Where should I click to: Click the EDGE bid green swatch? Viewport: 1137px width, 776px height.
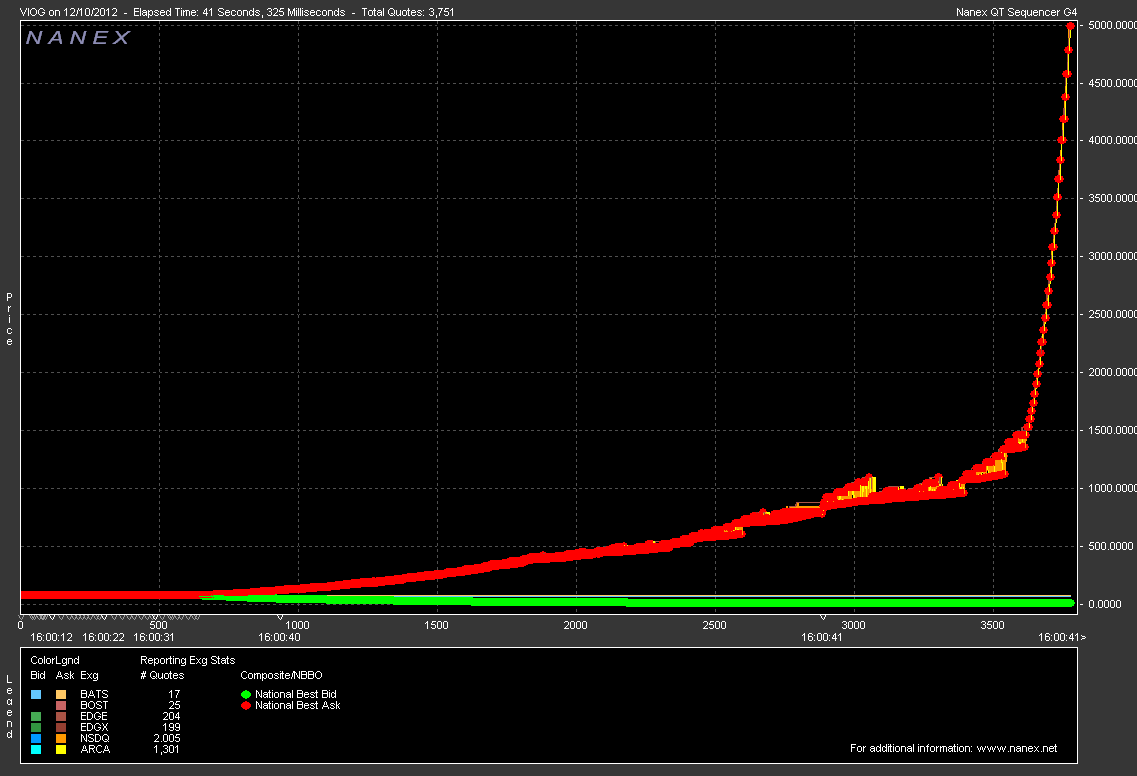[x=36, y=717]
